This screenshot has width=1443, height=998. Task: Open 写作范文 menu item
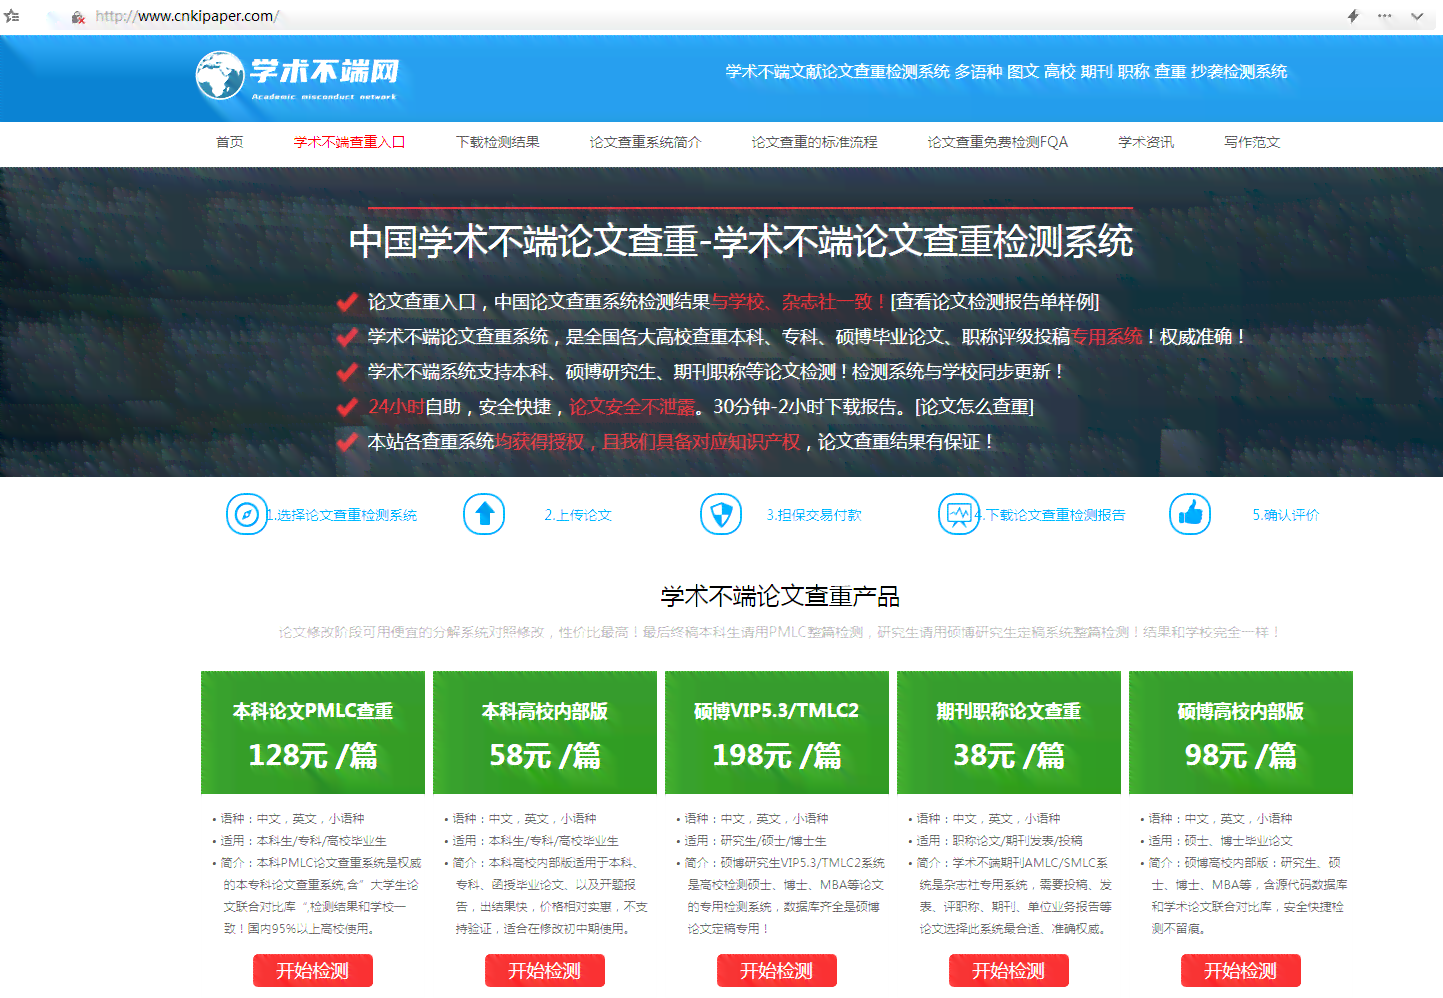1252,142
